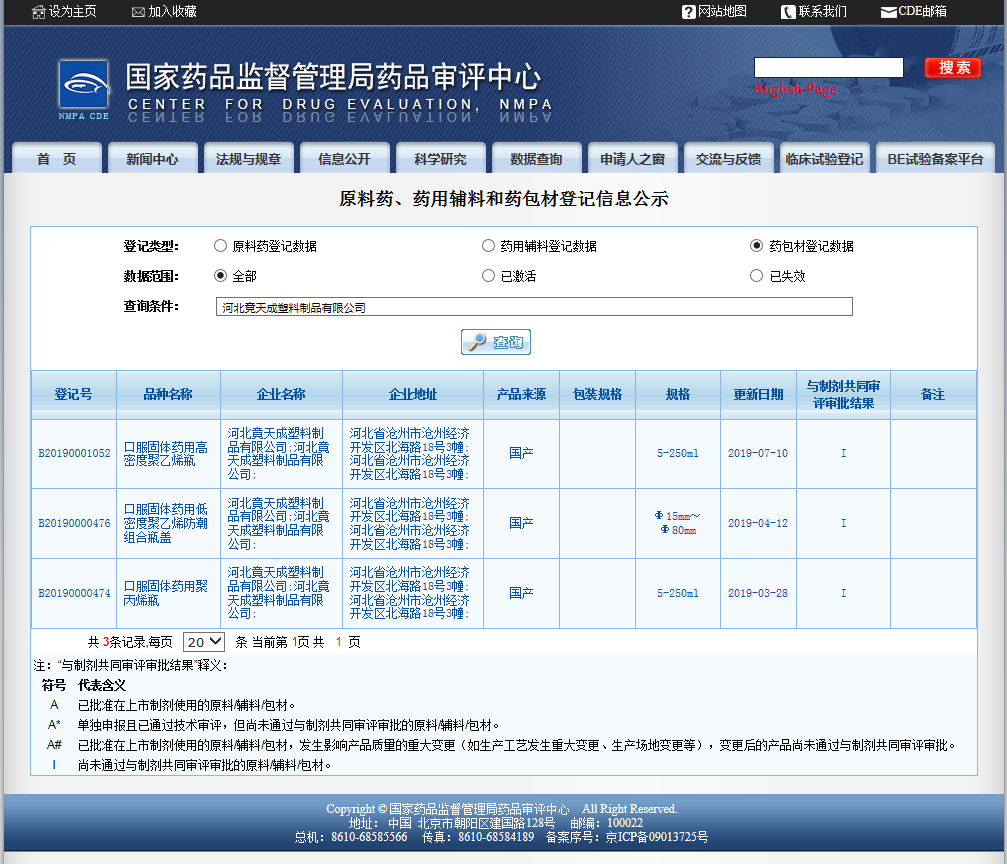Image resolution: width=1007 pixels, height=864 pixels.
Task: Click the phone icon for 联系我们
Action: pos(788,12)
